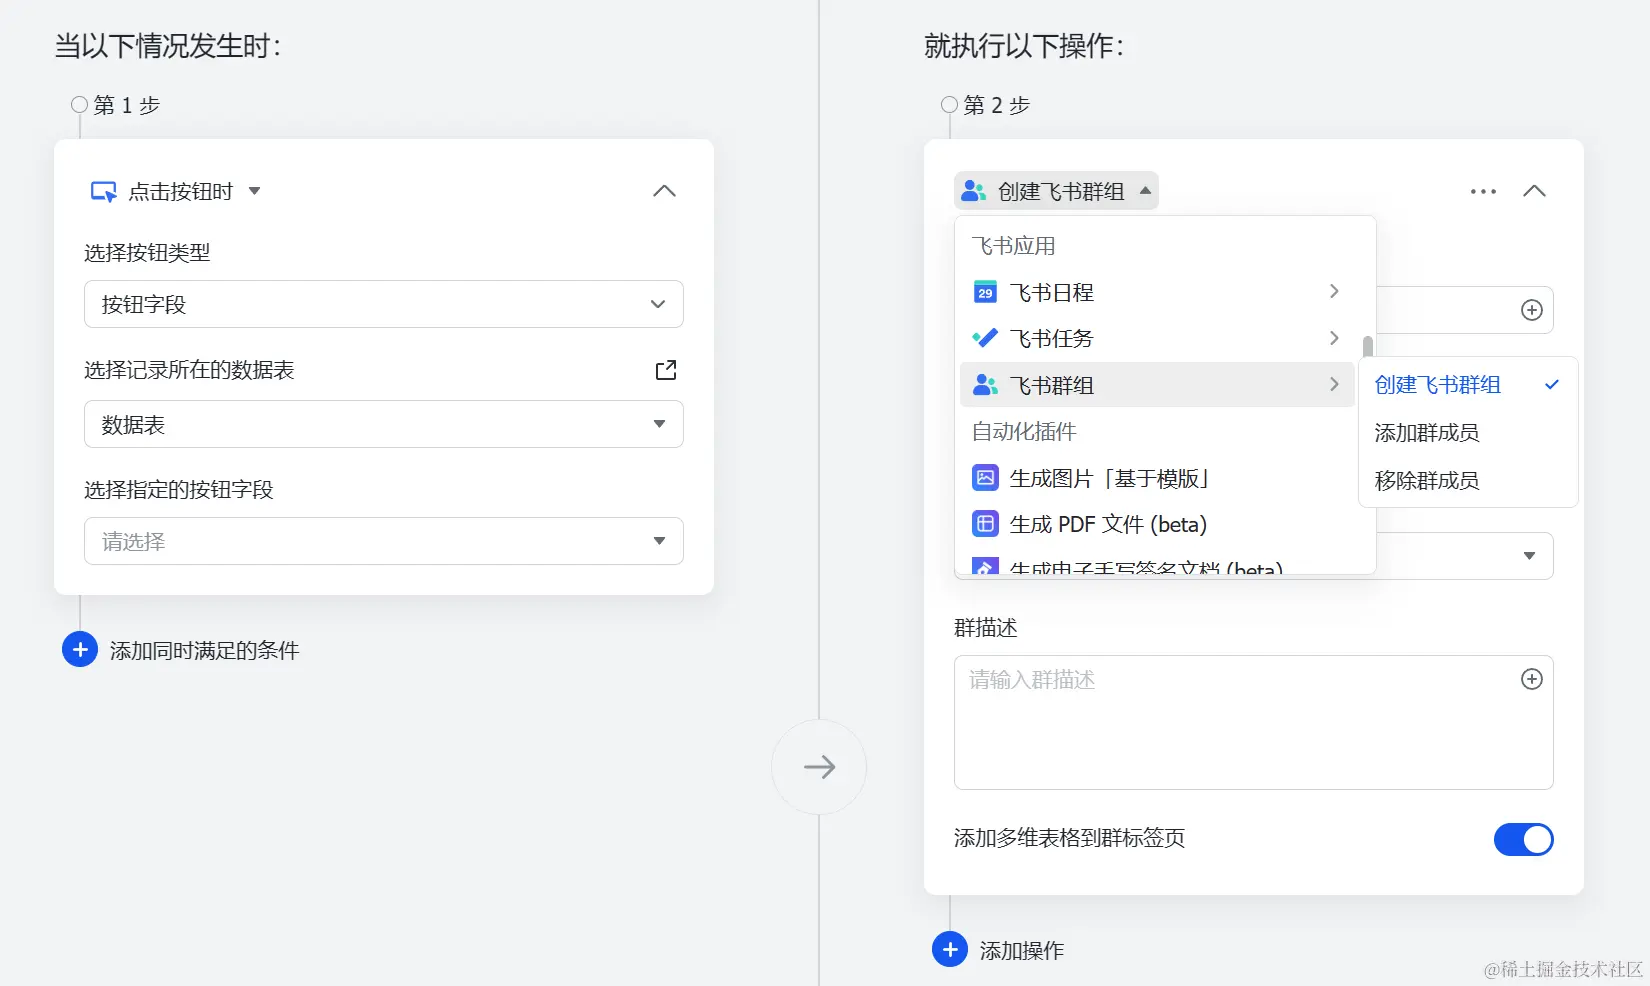Click the 自动化插件 section heading

pos(1024,432)
